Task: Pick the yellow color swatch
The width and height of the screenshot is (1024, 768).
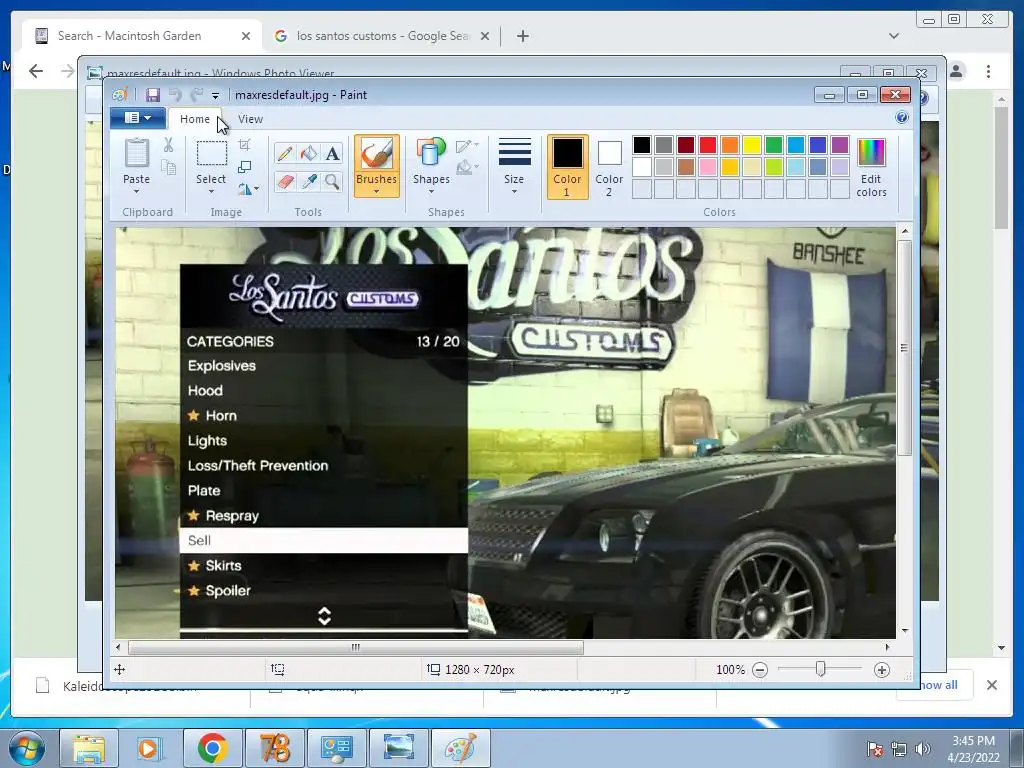Action: coord(752,144)
